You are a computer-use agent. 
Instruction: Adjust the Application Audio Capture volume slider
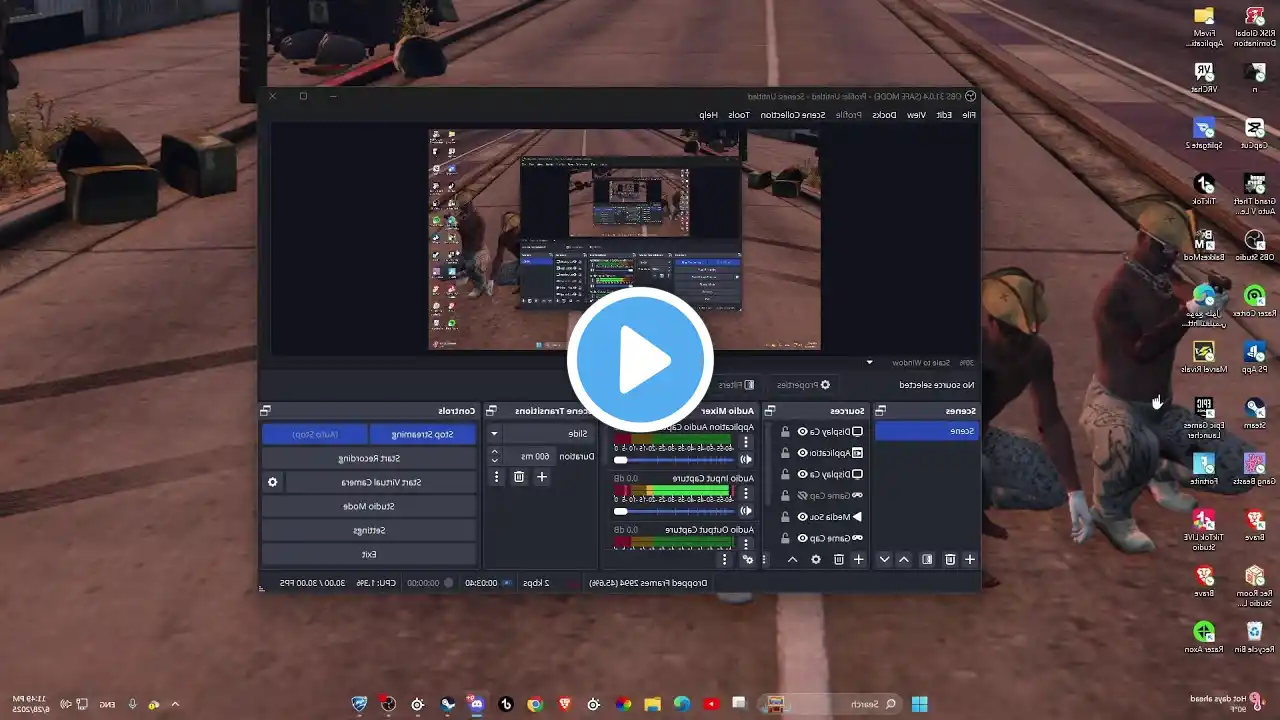674,460
